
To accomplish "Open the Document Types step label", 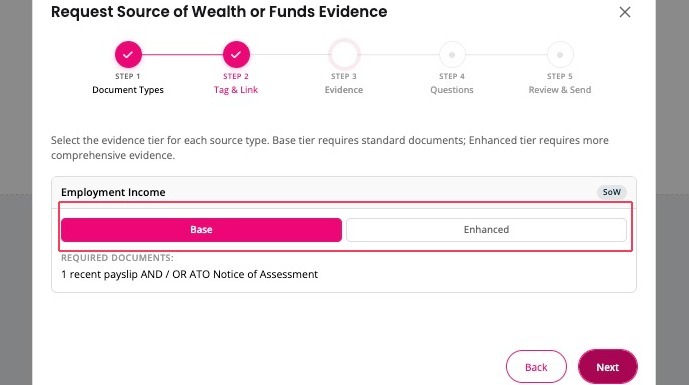I will tap(128, 90).
